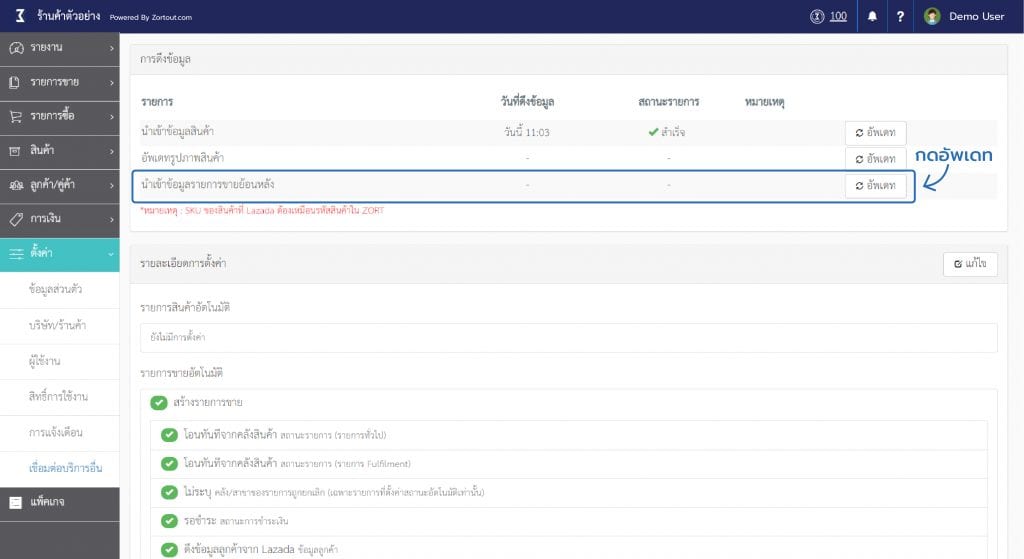Click the วันนี้ 11:03 date cell

(x=526, y=133)
